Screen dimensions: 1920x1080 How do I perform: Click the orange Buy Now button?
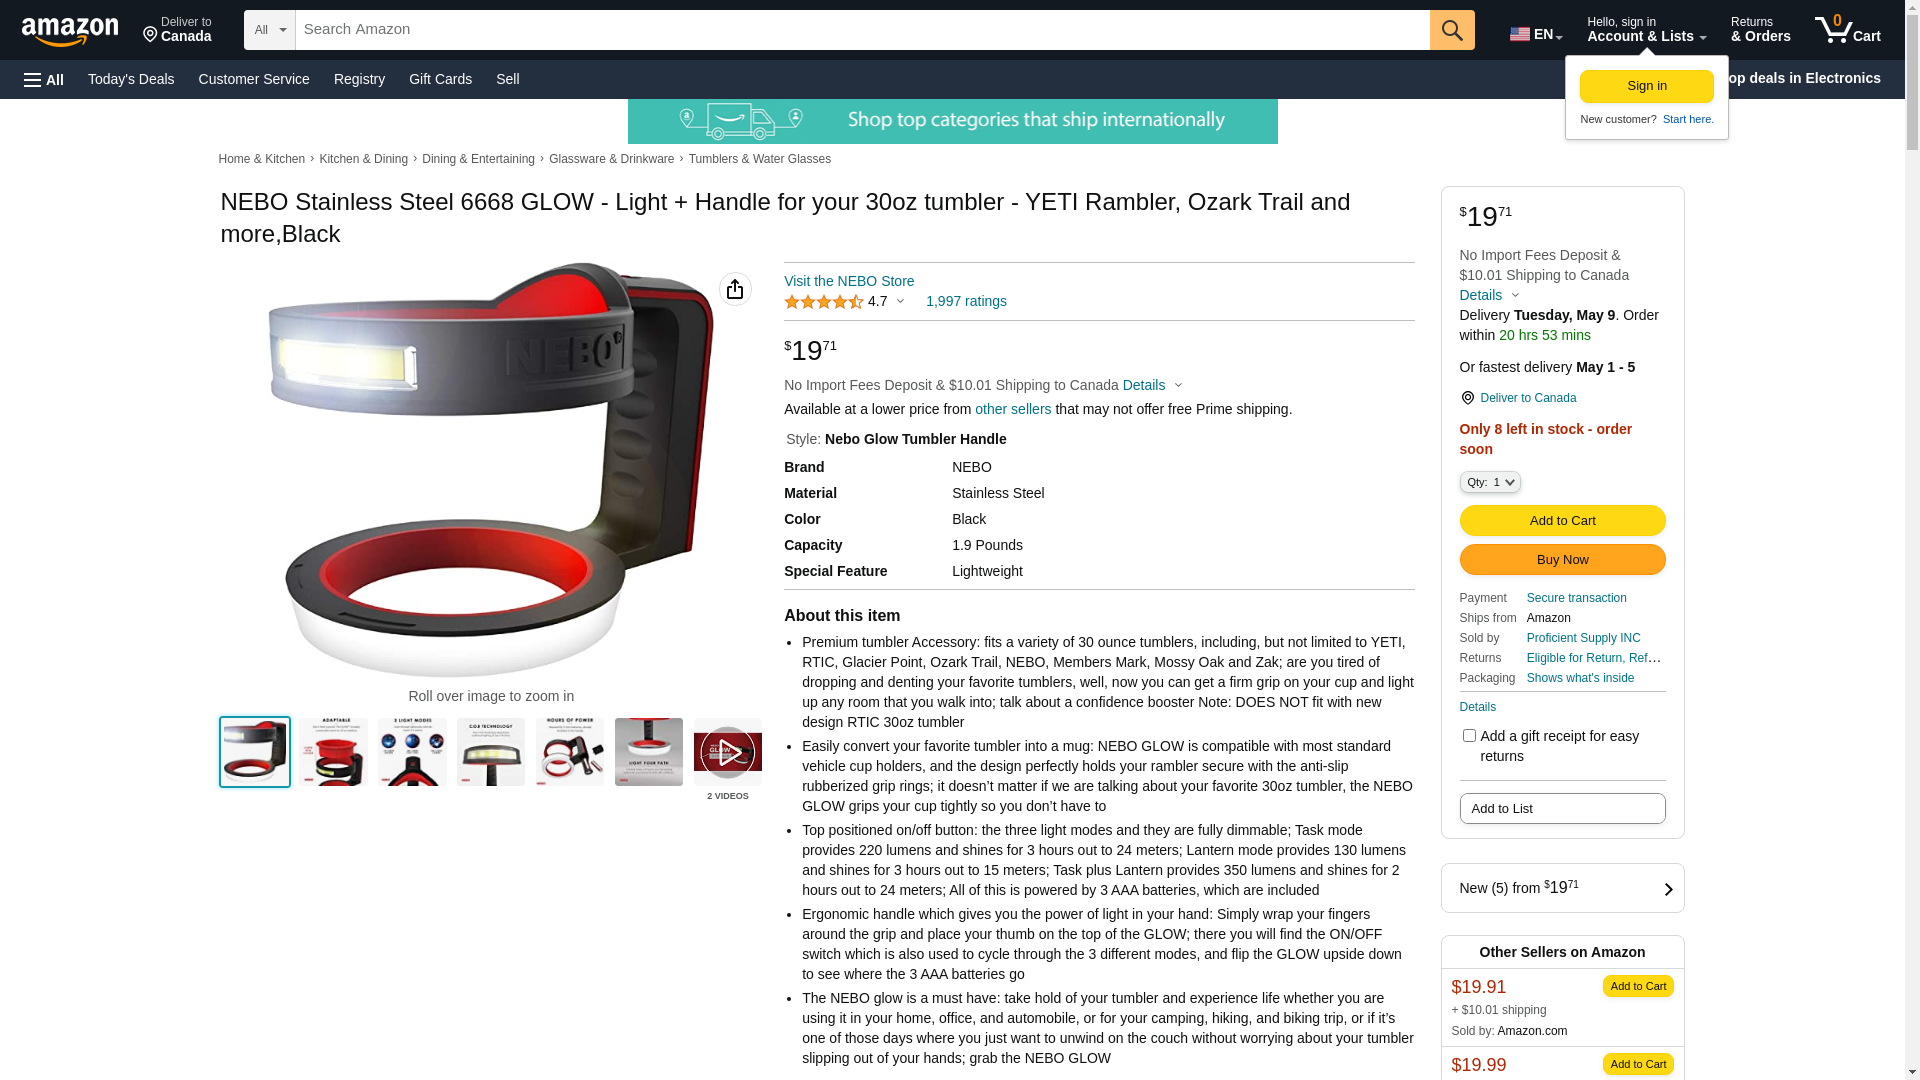point(1562,560)
